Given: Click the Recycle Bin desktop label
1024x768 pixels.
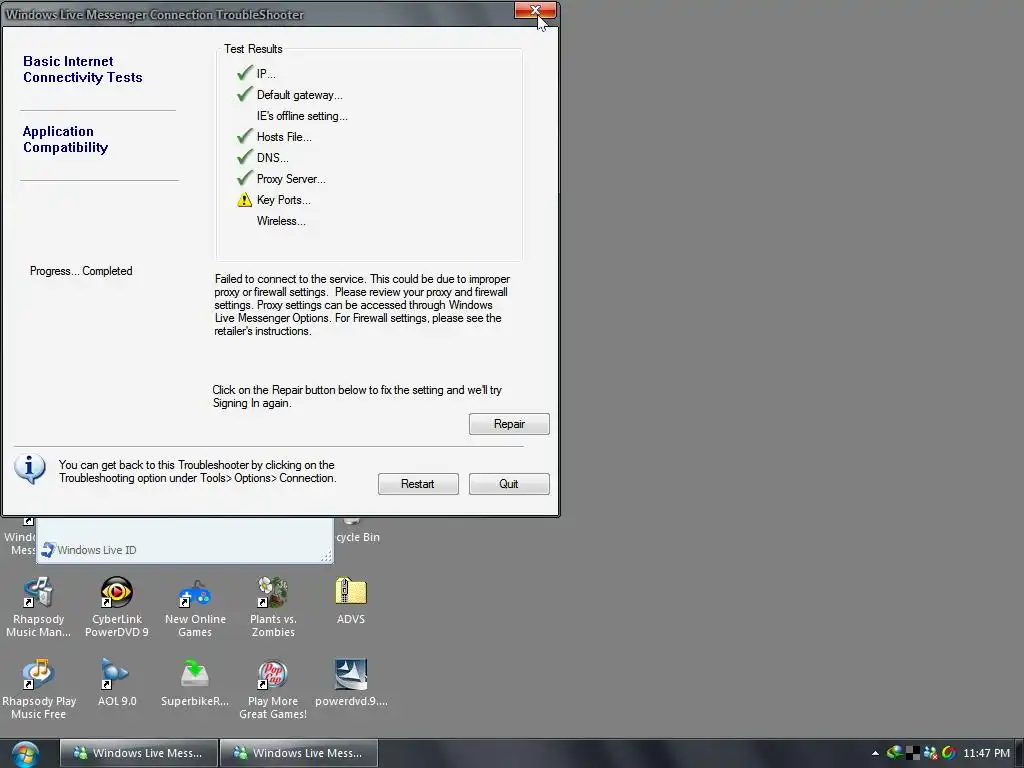Looking at the screenshot, I should [x=358, y=537].
